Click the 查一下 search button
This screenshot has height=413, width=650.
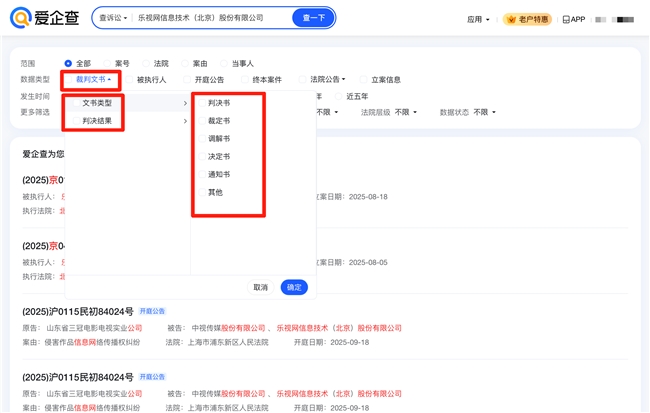click(x=313, y=18)
